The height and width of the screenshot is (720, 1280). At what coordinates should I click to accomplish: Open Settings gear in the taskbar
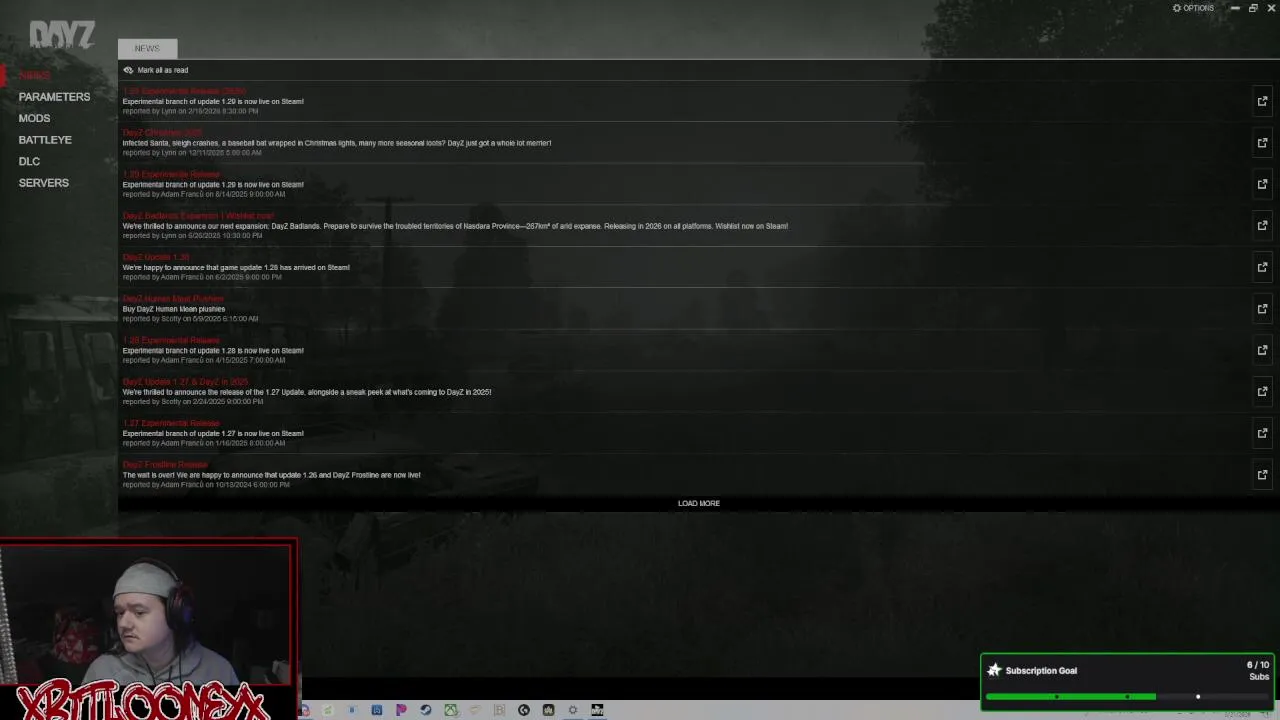(x=573, y=710)
